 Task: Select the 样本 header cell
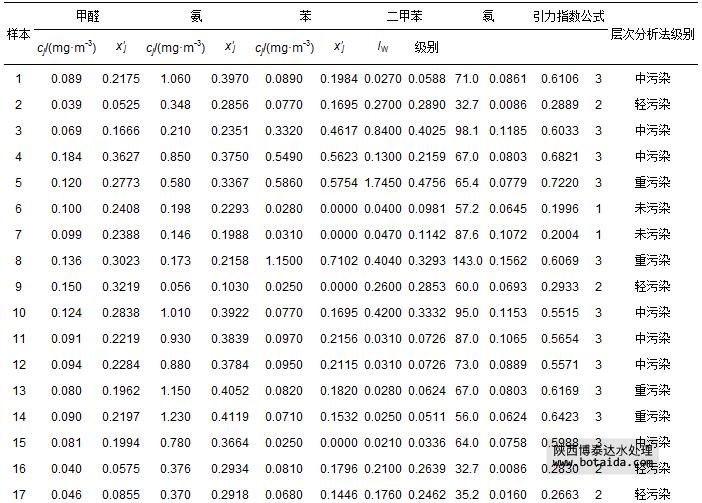(x=18, y=33)
